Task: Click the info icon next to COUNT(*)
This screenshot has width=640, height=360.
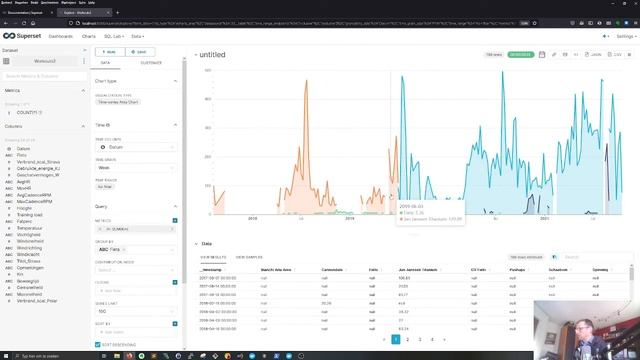Action: click(40, 112)
